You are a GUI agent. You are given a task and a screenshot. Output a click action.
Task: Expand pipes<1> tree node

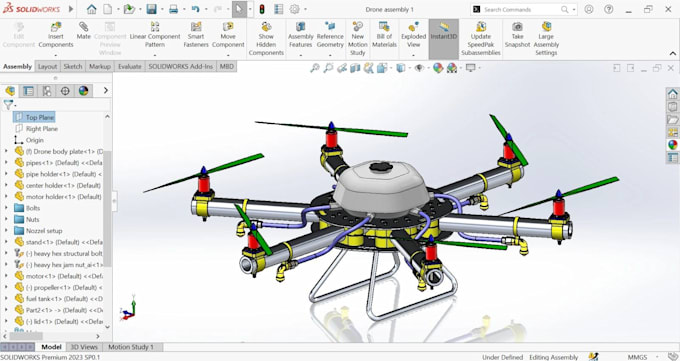pyautogui.click(x=6, y=162)
